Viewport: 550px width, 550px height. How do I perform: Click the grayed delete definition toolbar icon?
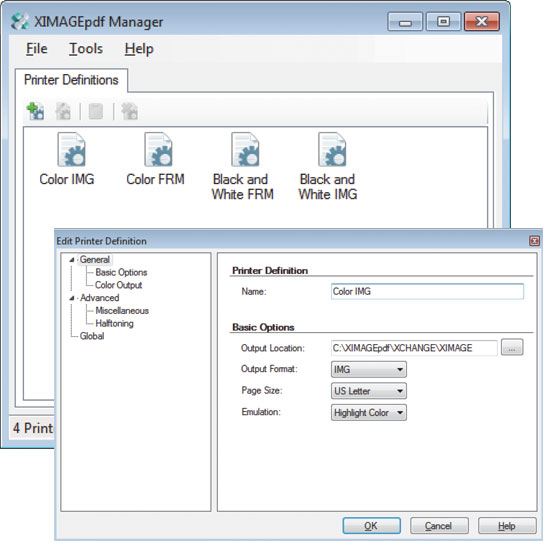pos(96,111)
